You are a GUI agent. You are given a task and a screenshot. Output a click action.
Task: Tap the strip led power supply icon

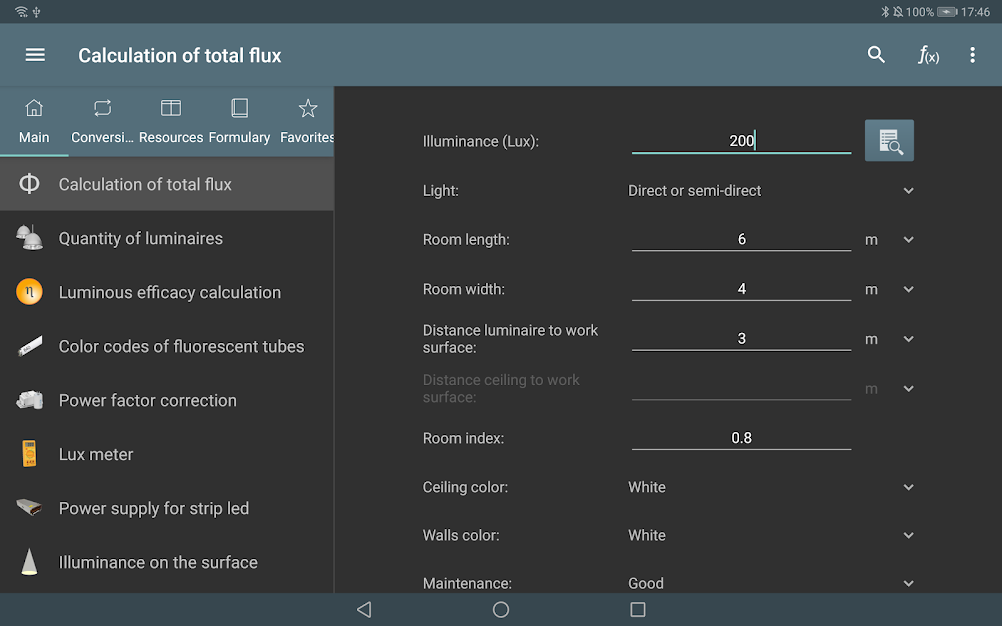click(29, 508)
